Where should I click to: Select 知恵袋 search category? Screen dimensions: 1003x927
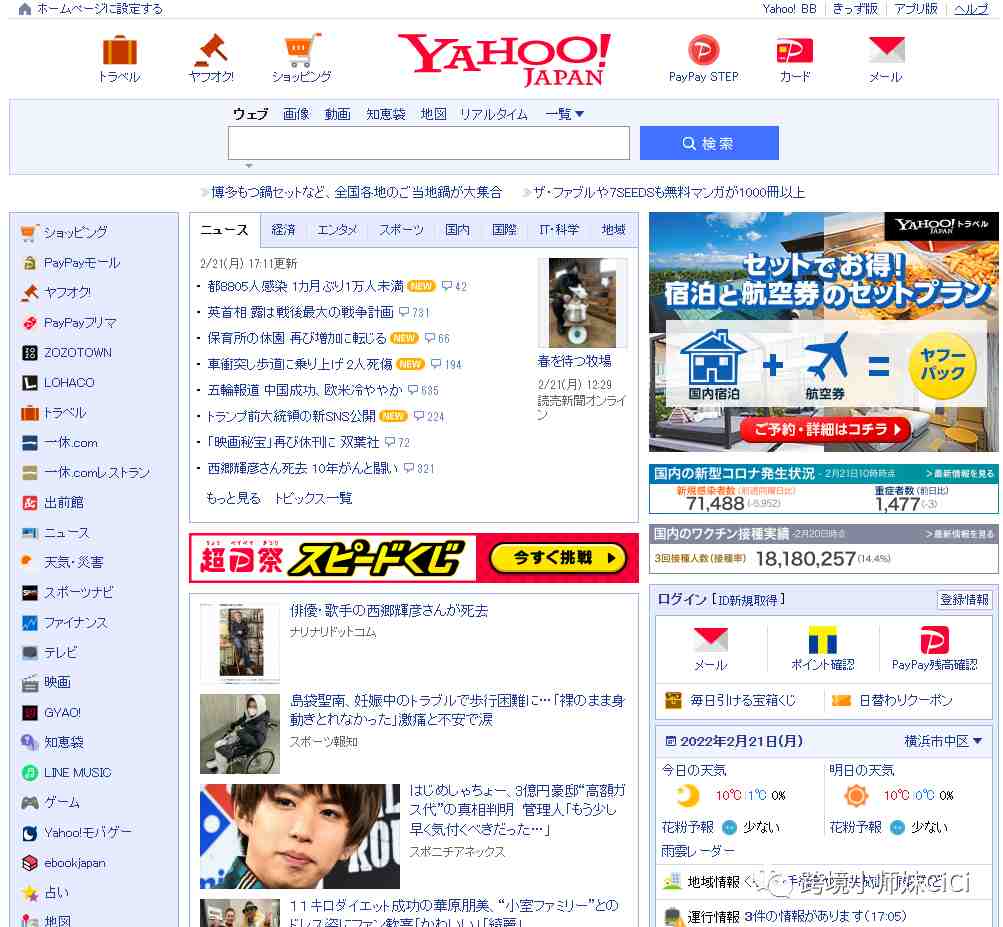(386, 114)
